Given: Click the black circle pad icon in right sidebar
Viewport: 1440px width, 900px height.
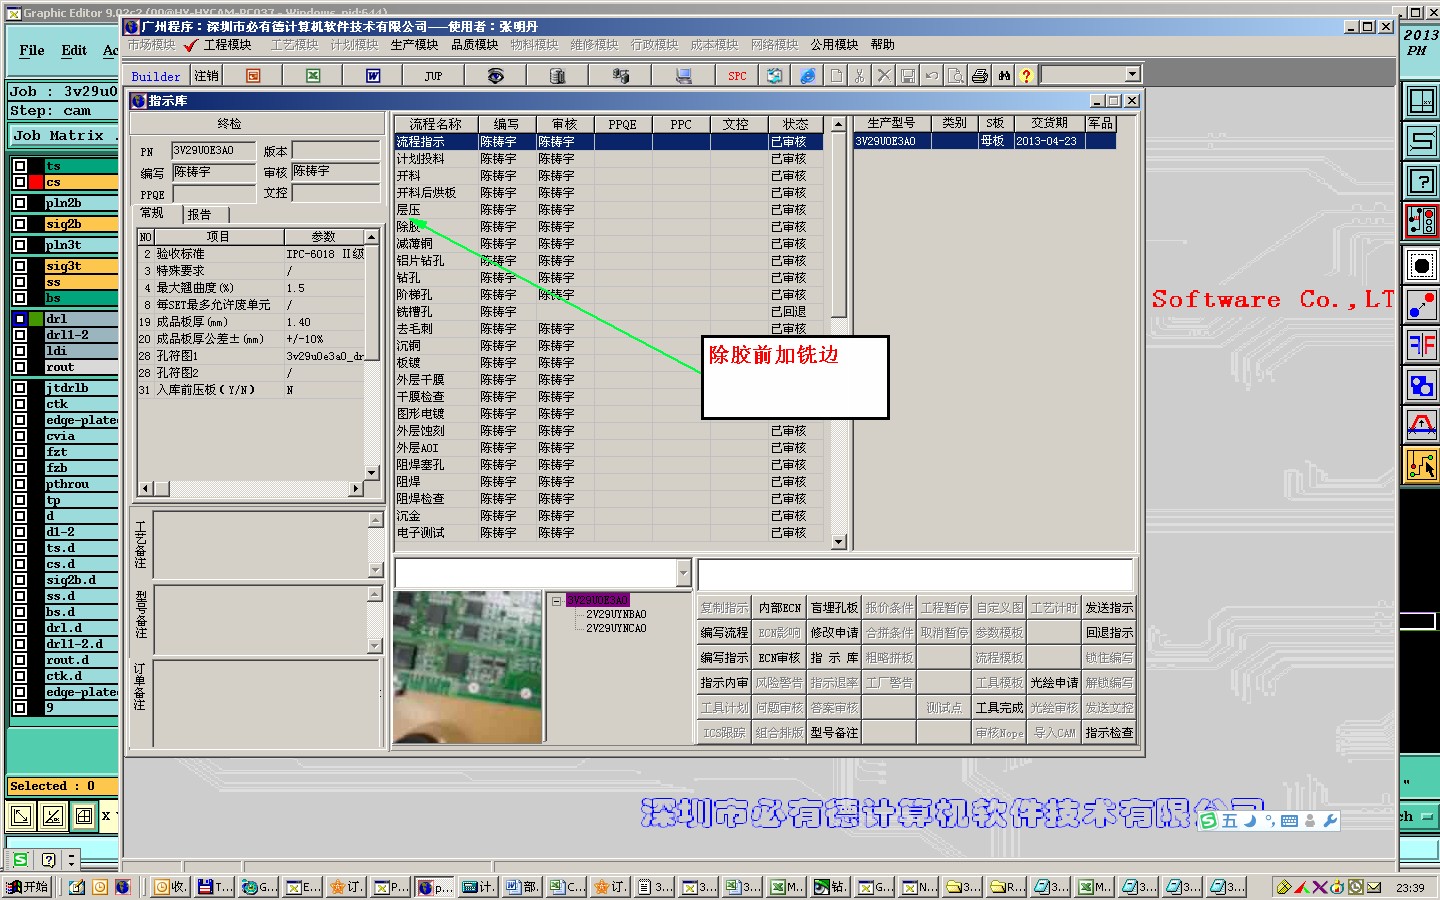Looking at the screenshot, I should (1421, 265).
